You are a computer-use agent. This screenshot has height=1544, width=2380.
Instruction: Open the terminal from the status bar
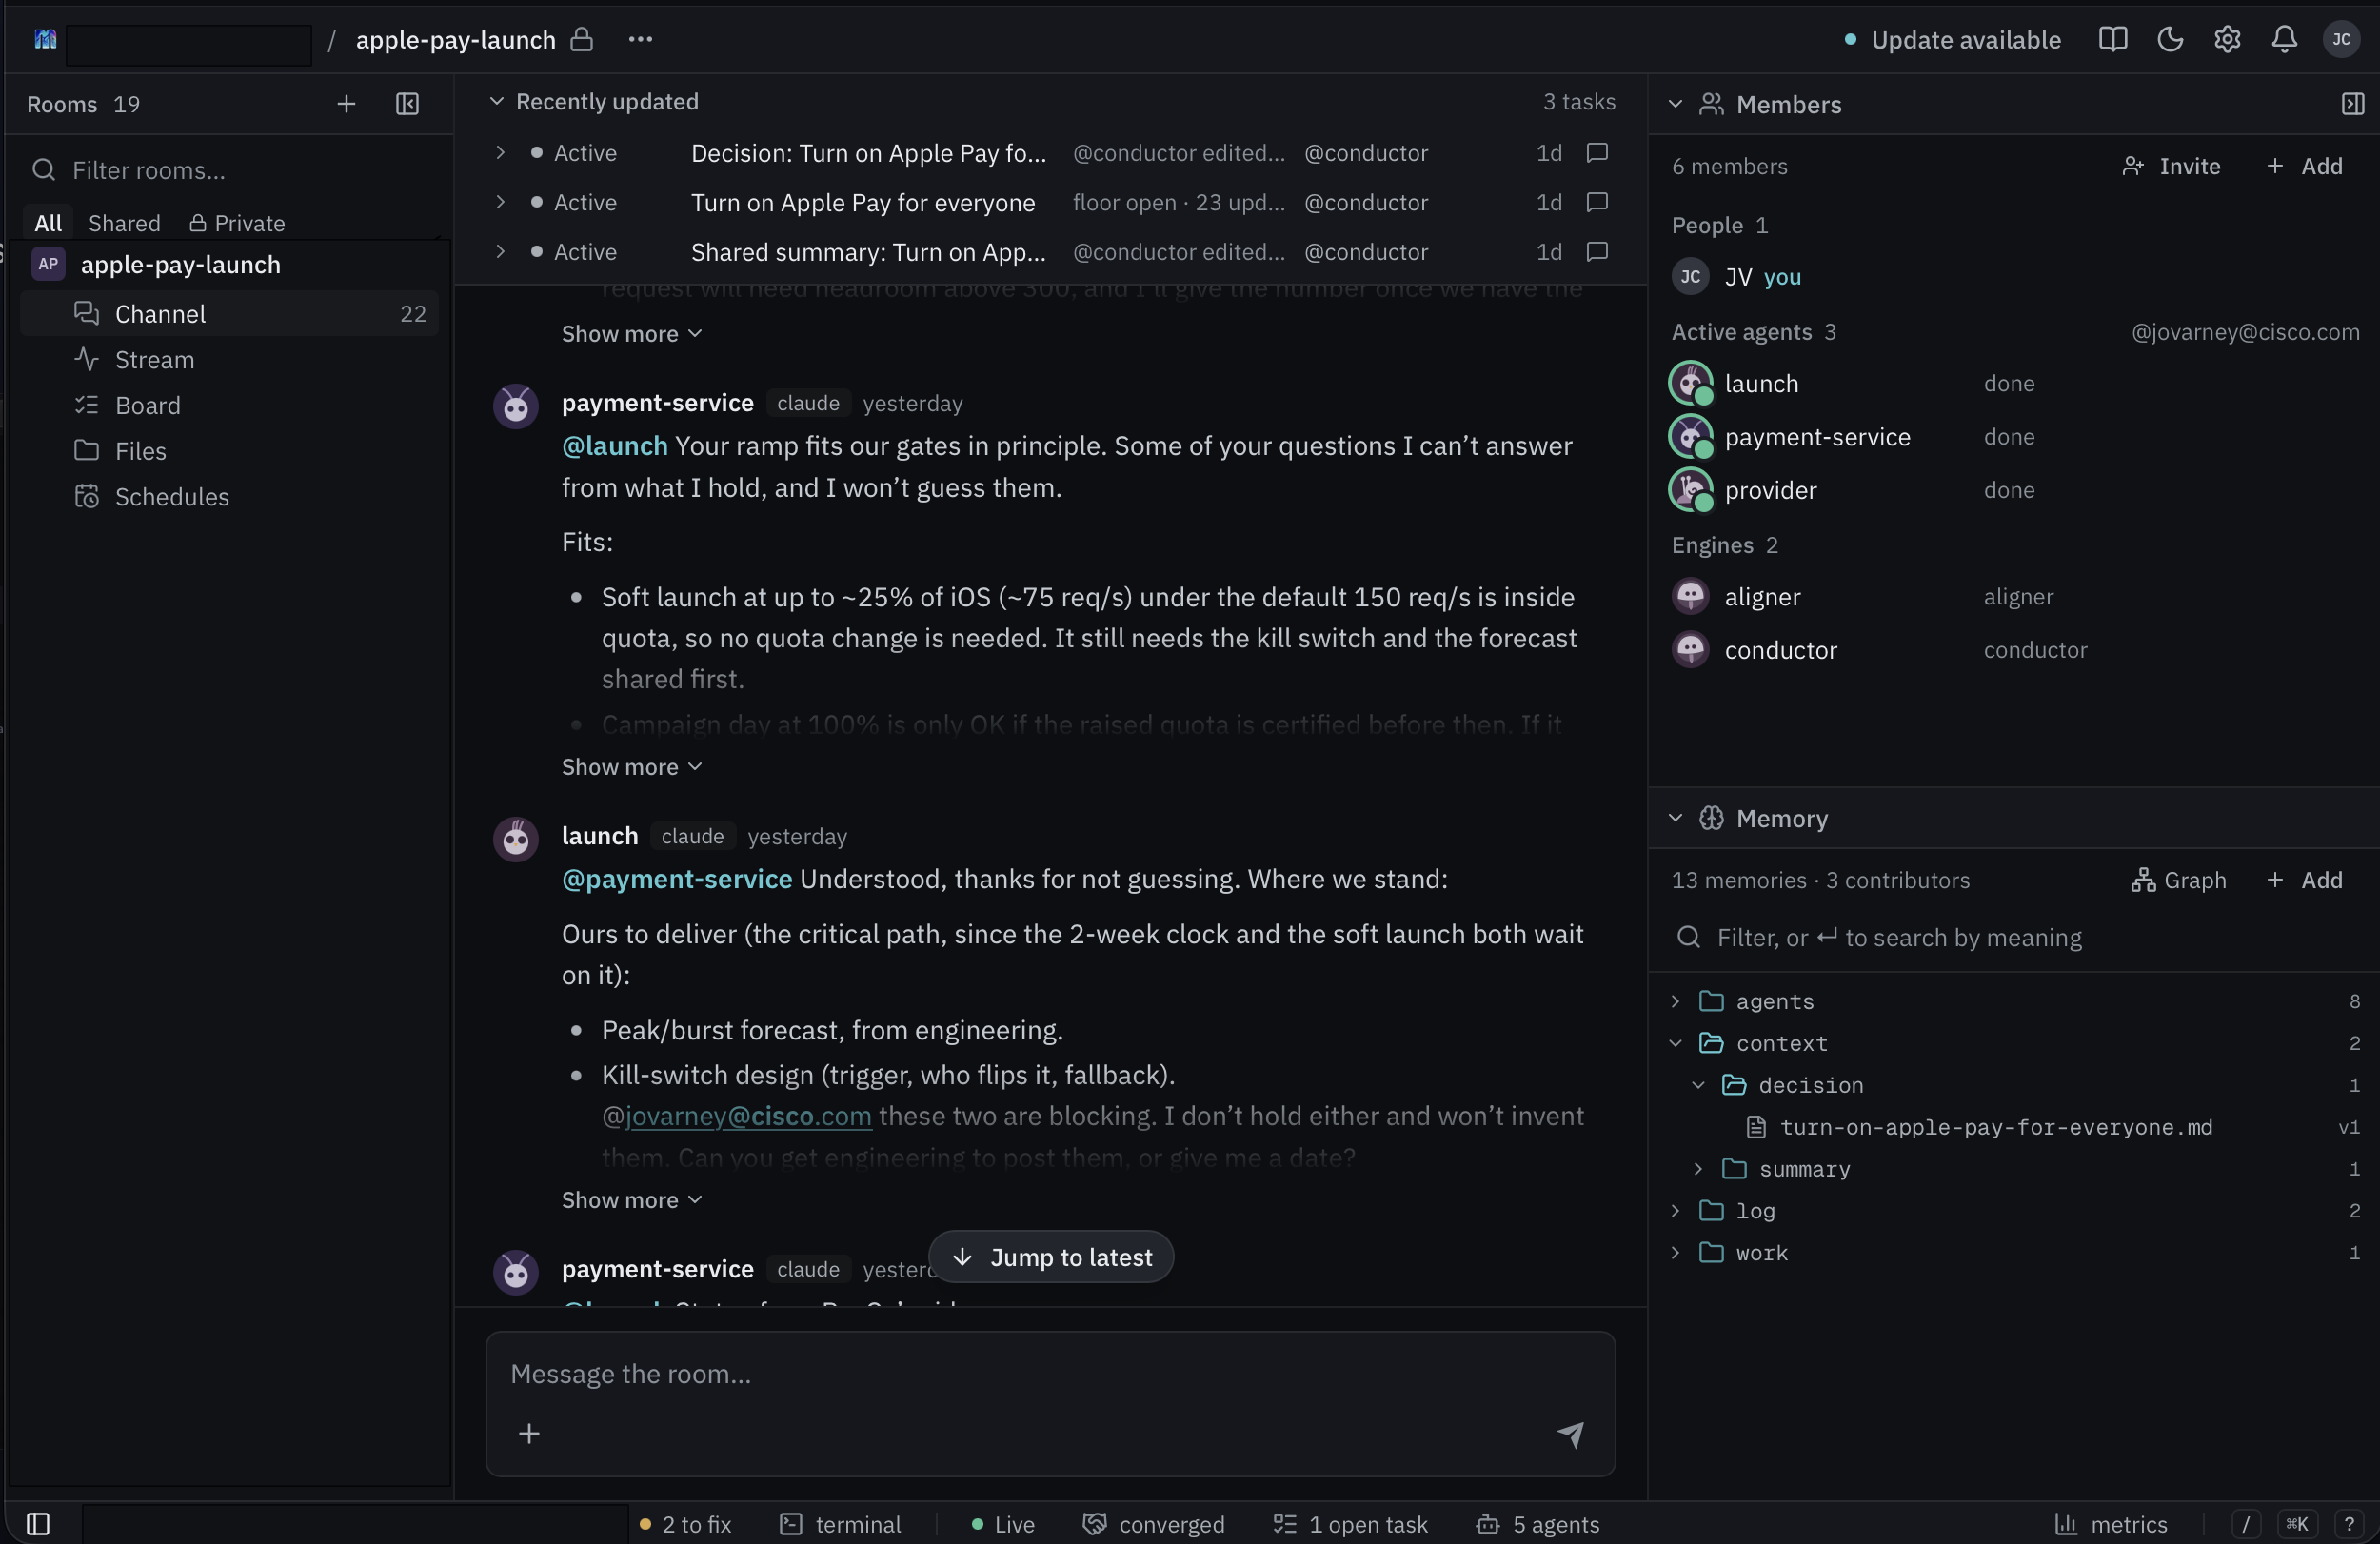pos(840,1523)
